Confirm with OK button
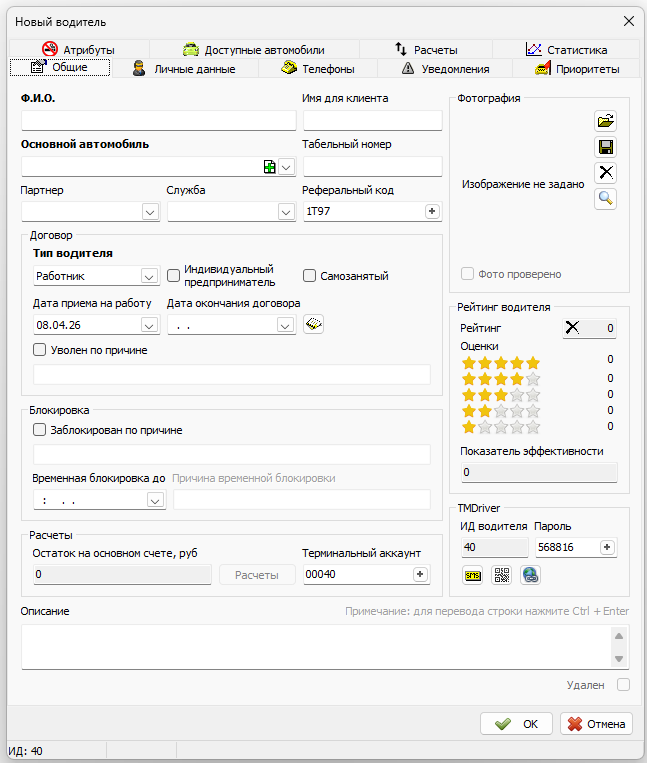The image size is (647, 763). tap(516, 724)
